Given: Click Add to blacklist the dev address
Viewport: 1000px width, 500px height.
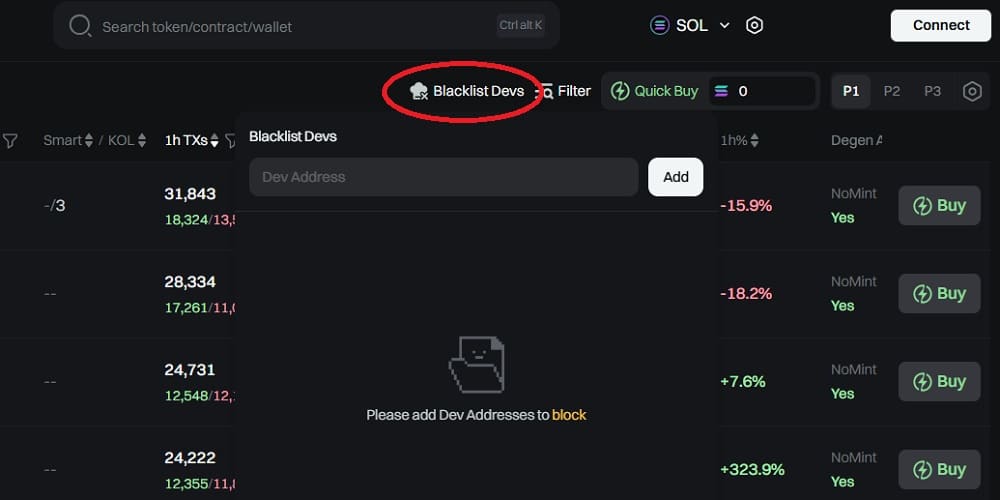Looking at the screenshot, I should pos(676,177).
